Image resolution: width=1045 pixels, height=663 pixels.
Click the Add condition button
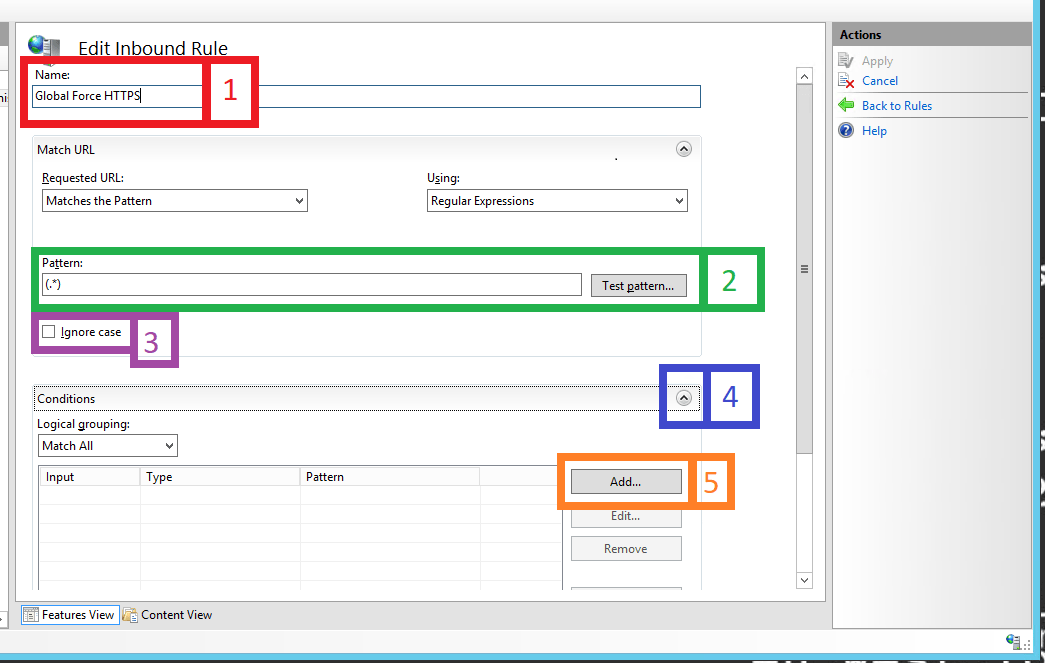point(626,482)
